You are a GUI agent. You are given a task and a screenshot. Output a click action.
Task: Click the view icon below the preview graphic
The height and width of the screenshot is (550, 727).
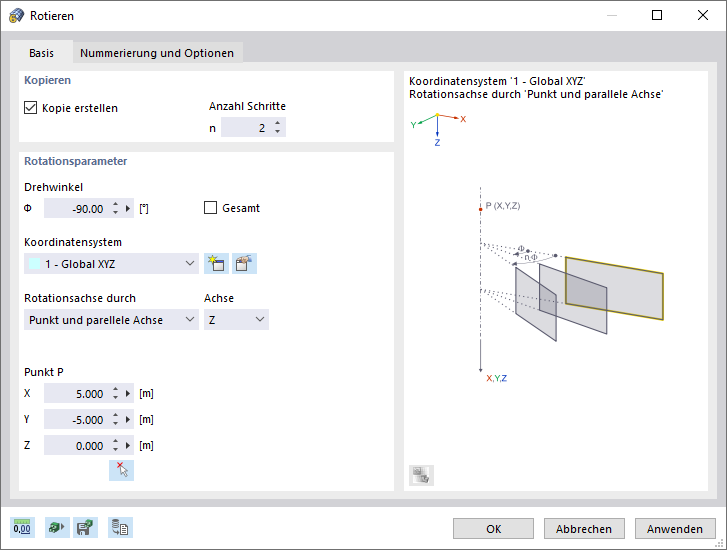tap(421, 476)
